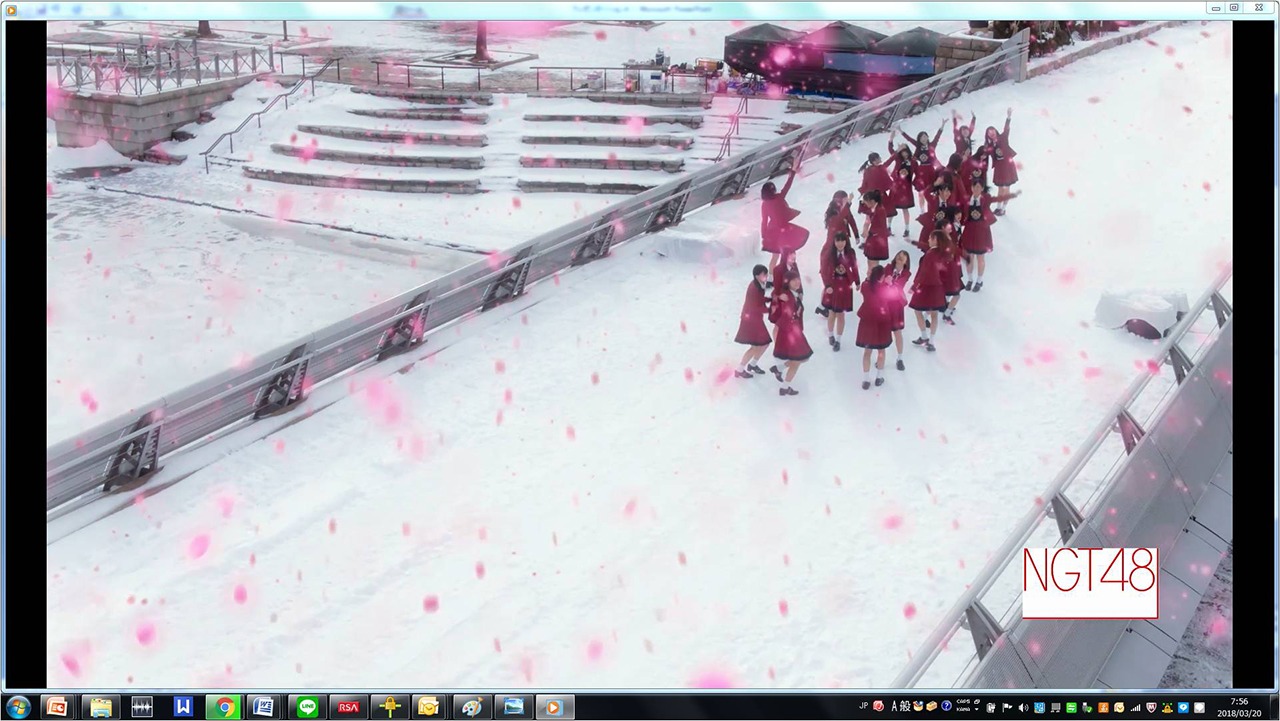Screen dimensions: 1280x721
Task: Click the JP language indicator
Action: (x=864, y=705)
